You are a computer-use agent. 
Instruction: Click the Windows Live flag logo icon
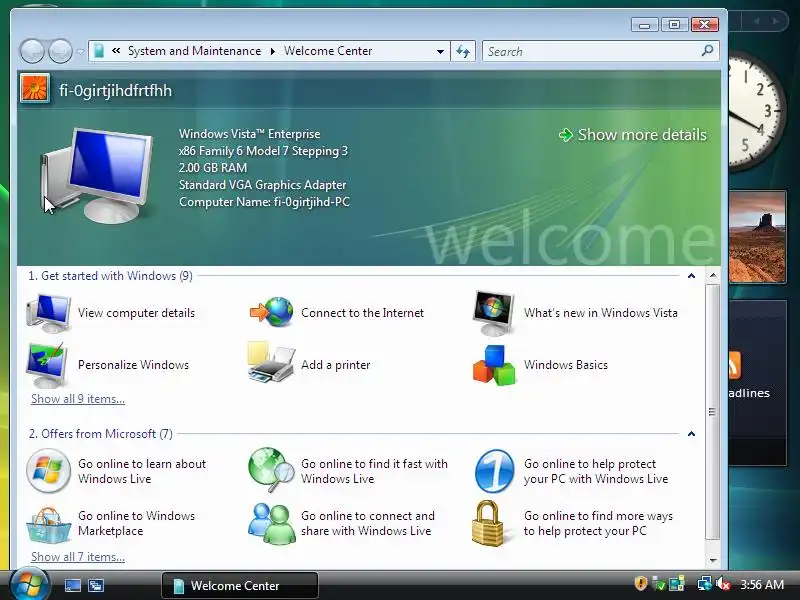(x=48, y=470)
